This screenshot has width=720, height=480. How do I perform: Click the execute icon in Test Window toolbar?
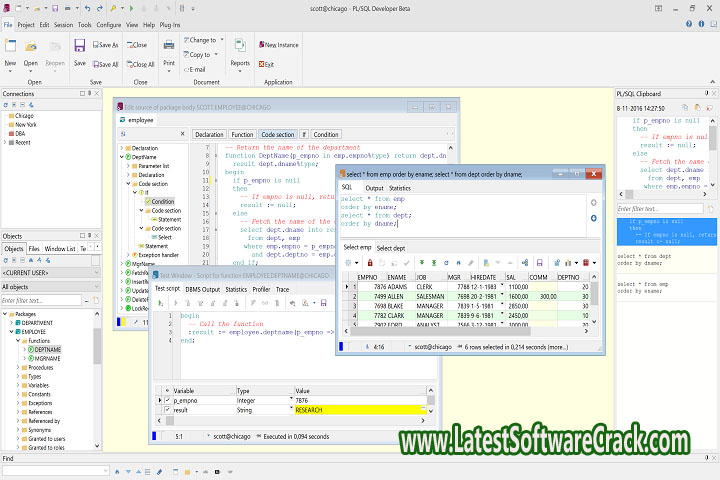point(160,303)
